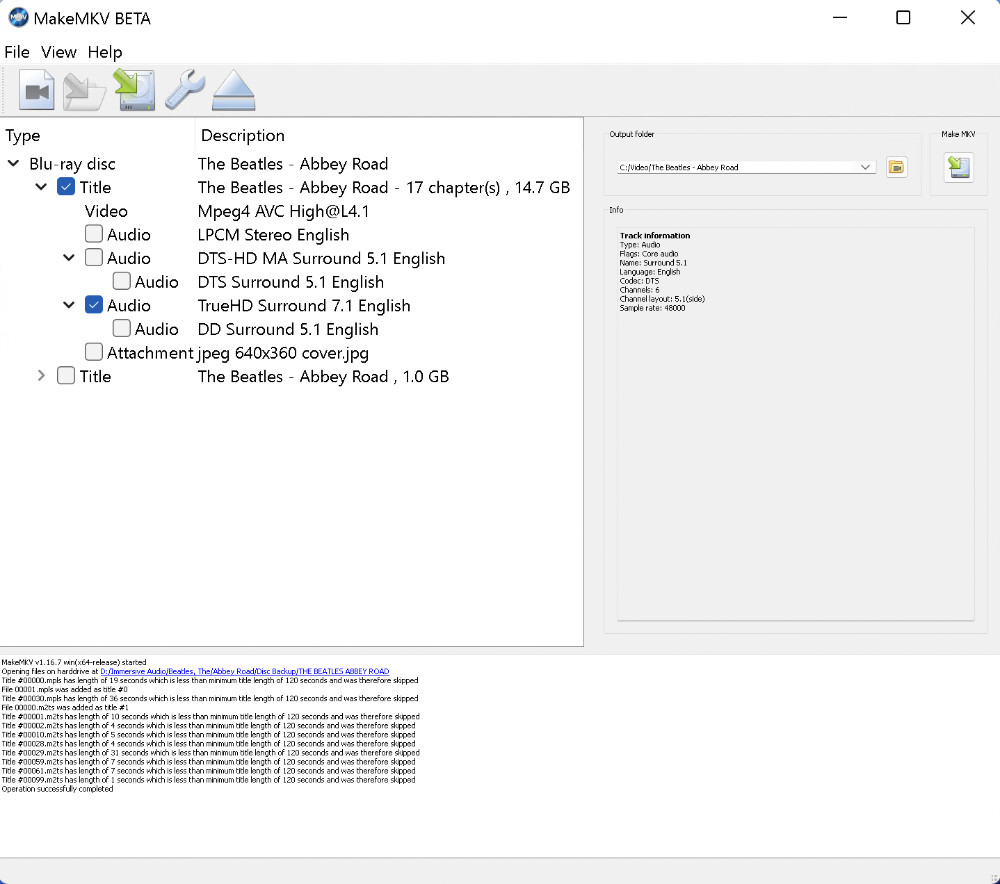Screen dimensions: 1000x884
Task: Check the DTS-HD MA Surround 5.1 checkbox
Action: (x=94, y=258)
